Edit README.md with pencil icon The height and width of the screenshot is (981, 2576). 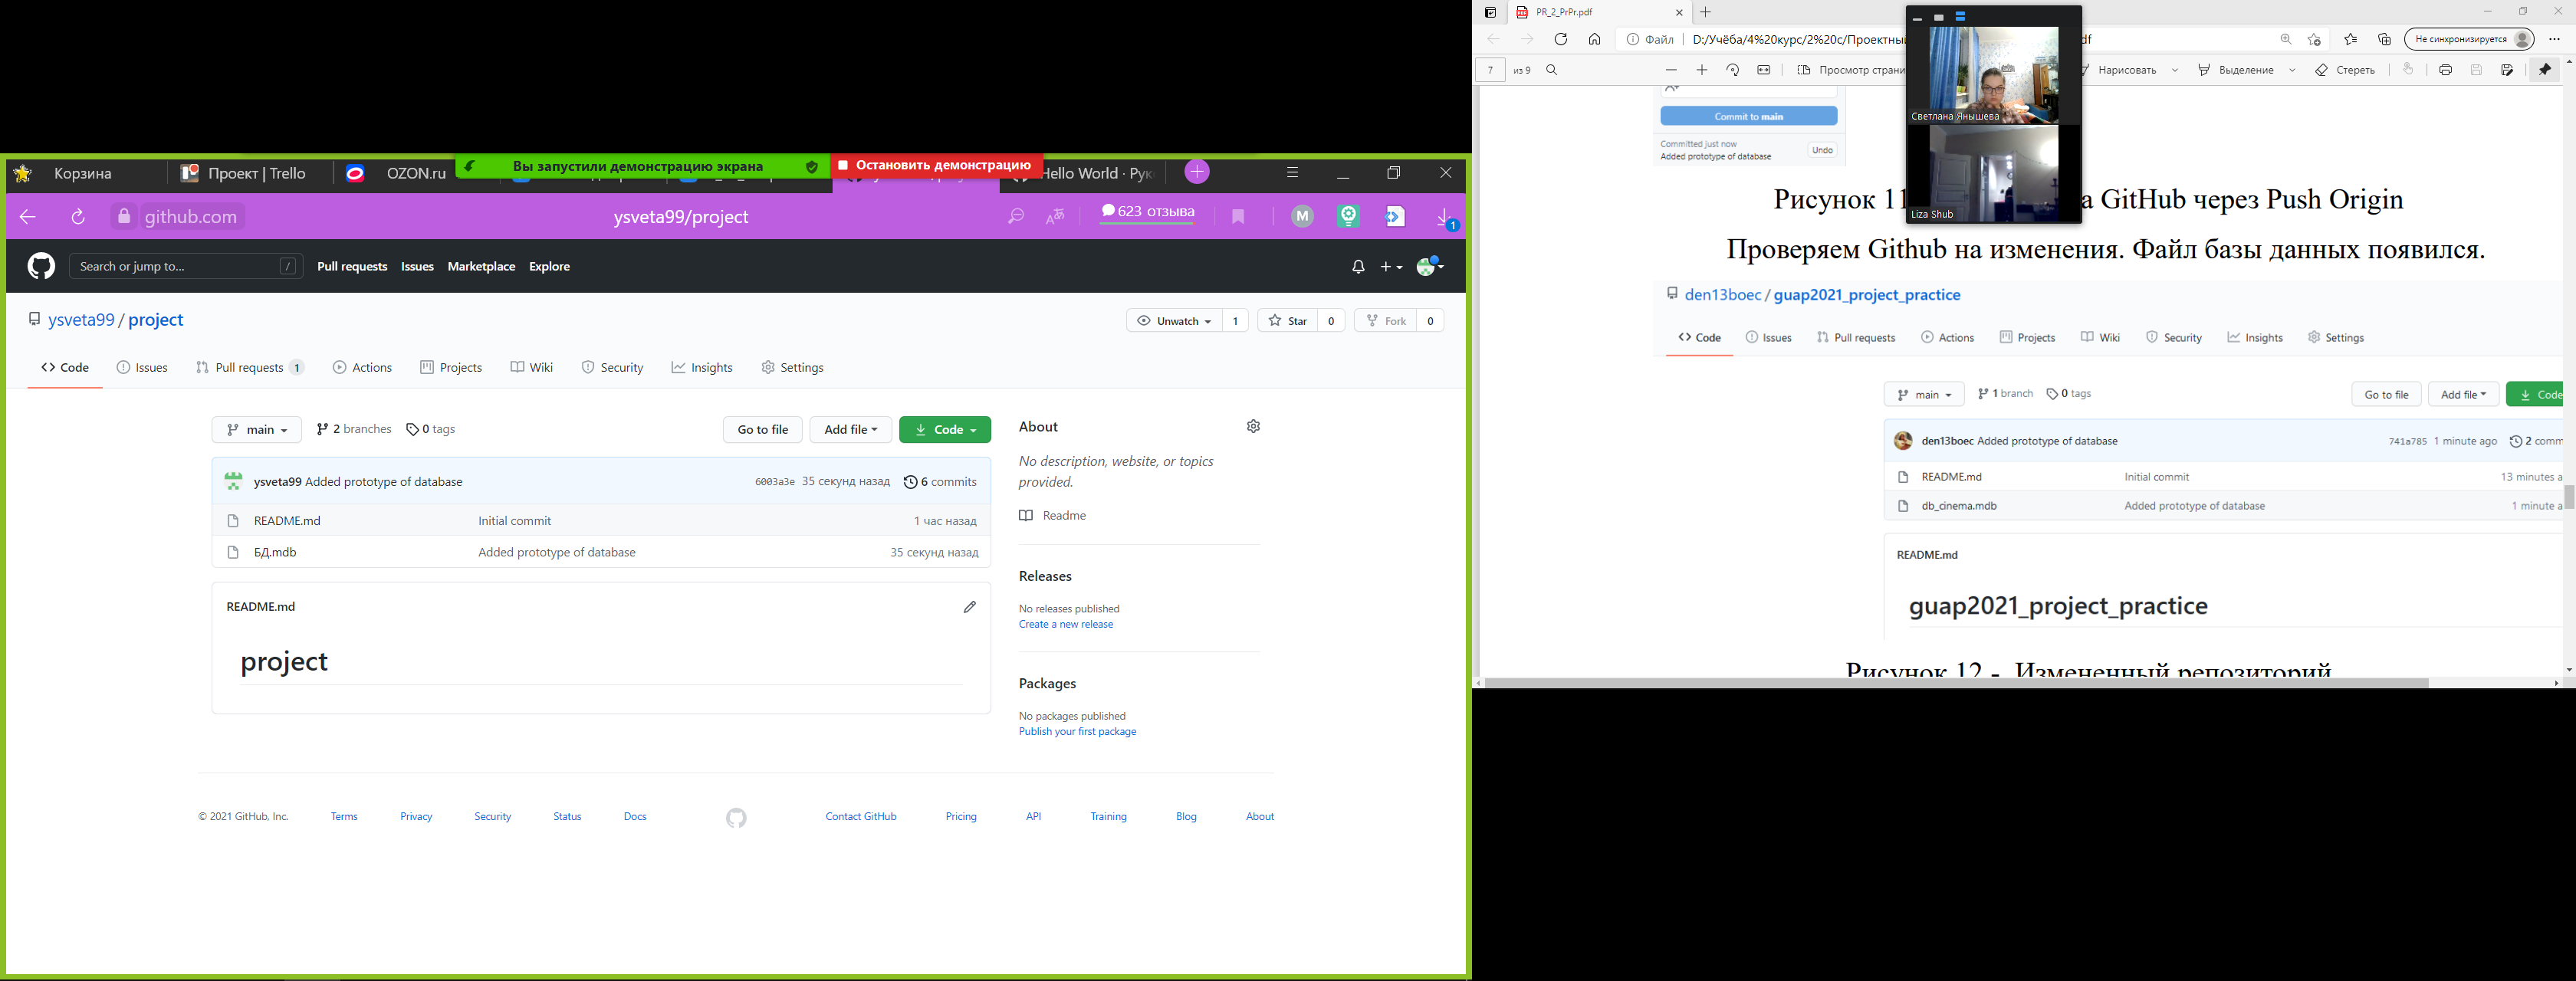(969, 607)
